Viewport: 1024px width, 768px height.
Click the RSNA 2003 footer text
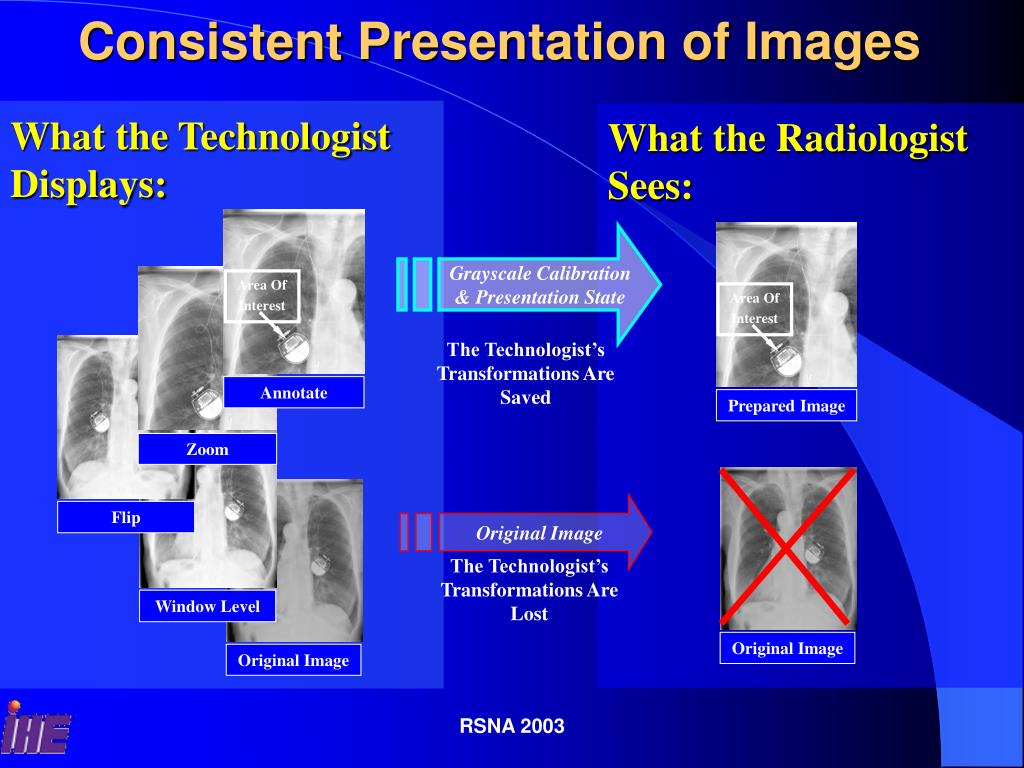[512, 726]
